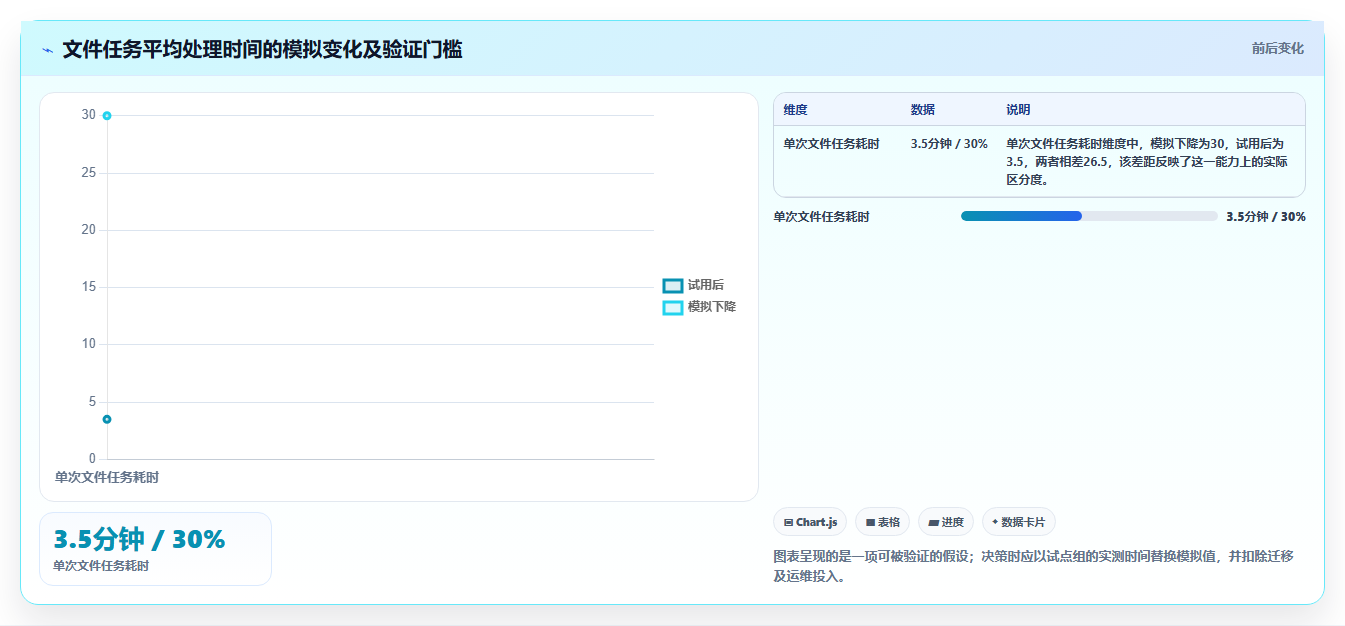Click the 单次文件任务耗时 cell in table
The height and width of the screenshot is (626, 1345).
click(x=832, y=144)
